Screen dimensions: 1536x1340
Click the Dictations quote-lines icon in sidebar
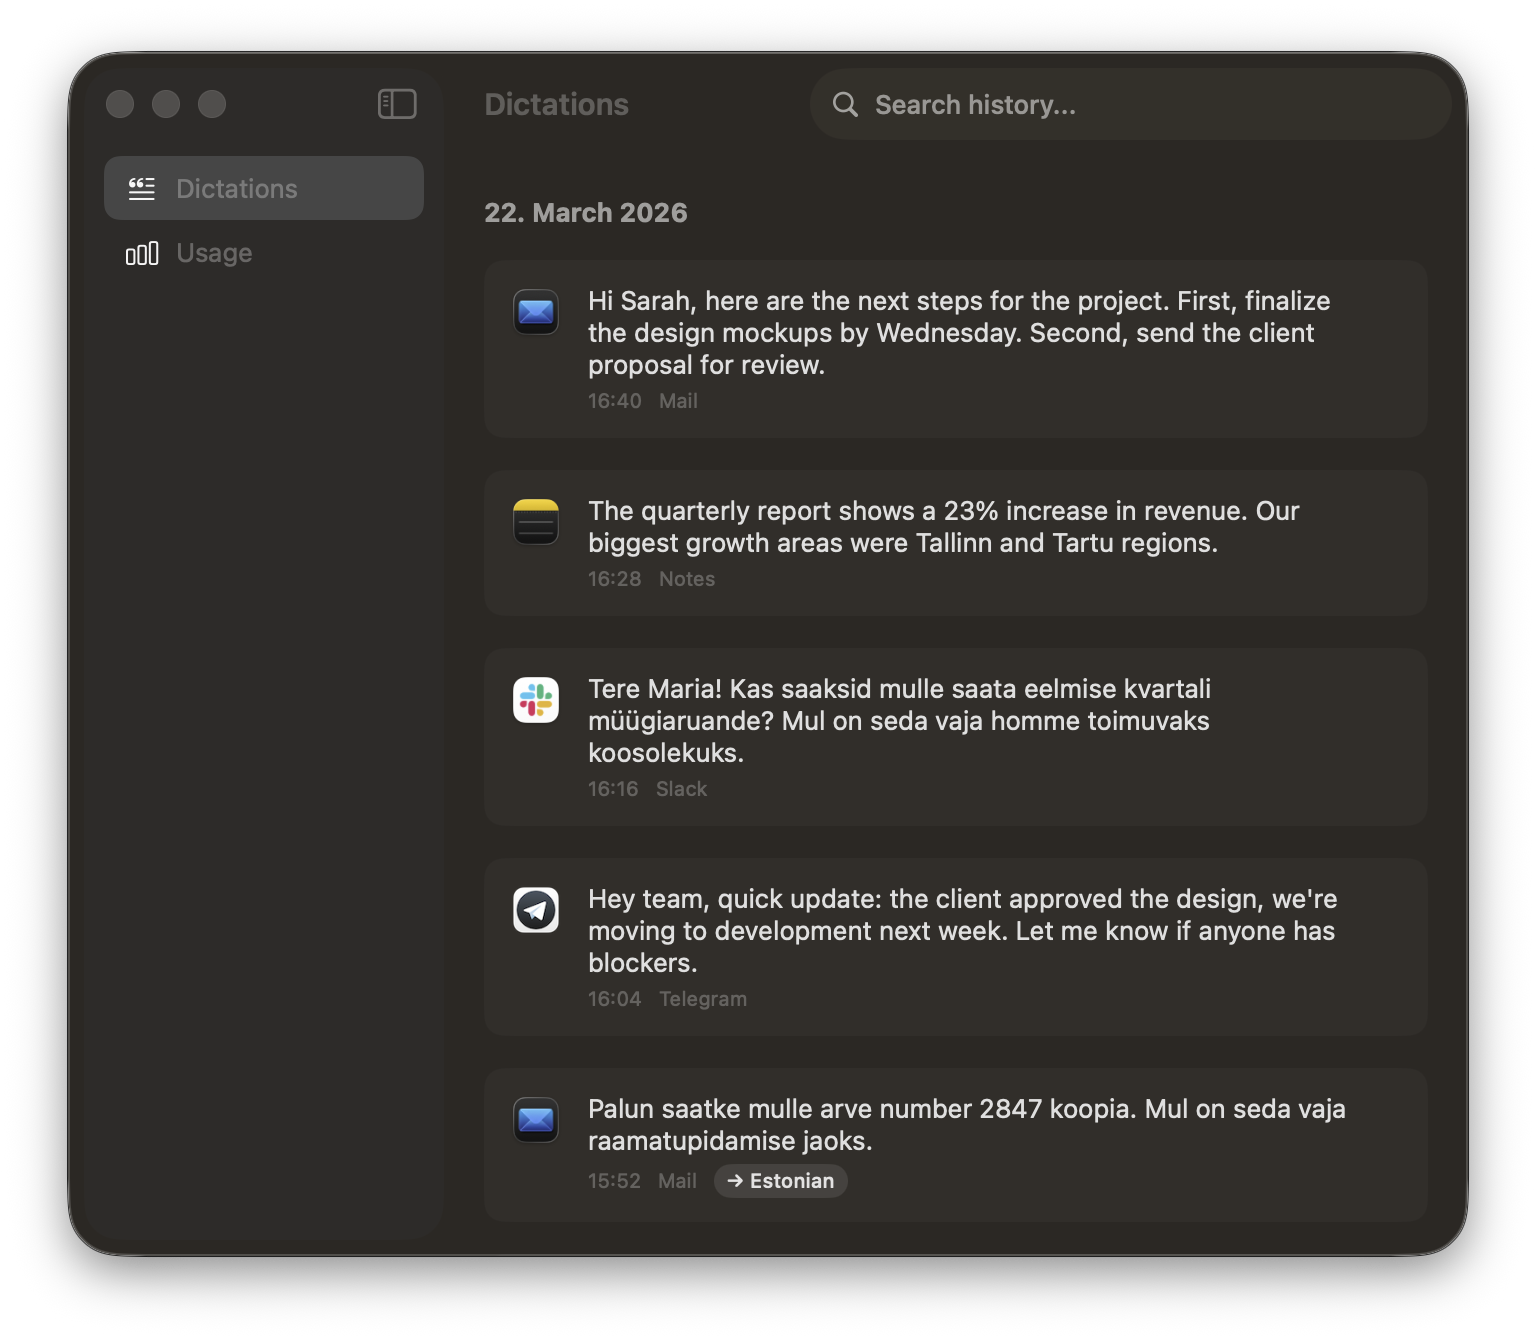click(142, 188)
